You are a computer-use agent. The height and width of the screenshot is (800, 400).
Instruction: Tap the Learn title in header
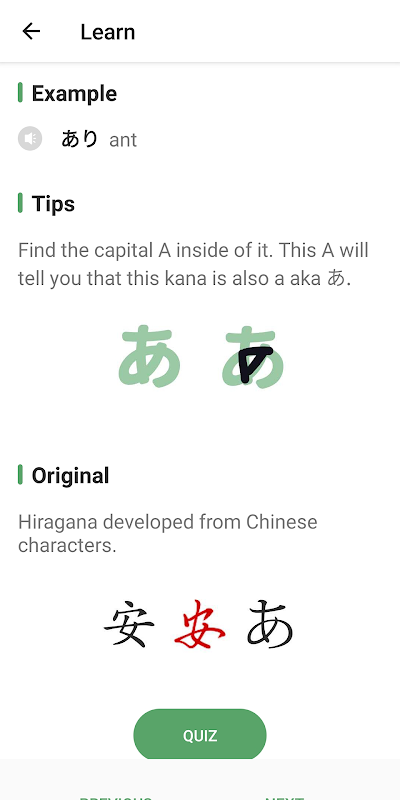(x=108, y=32)
